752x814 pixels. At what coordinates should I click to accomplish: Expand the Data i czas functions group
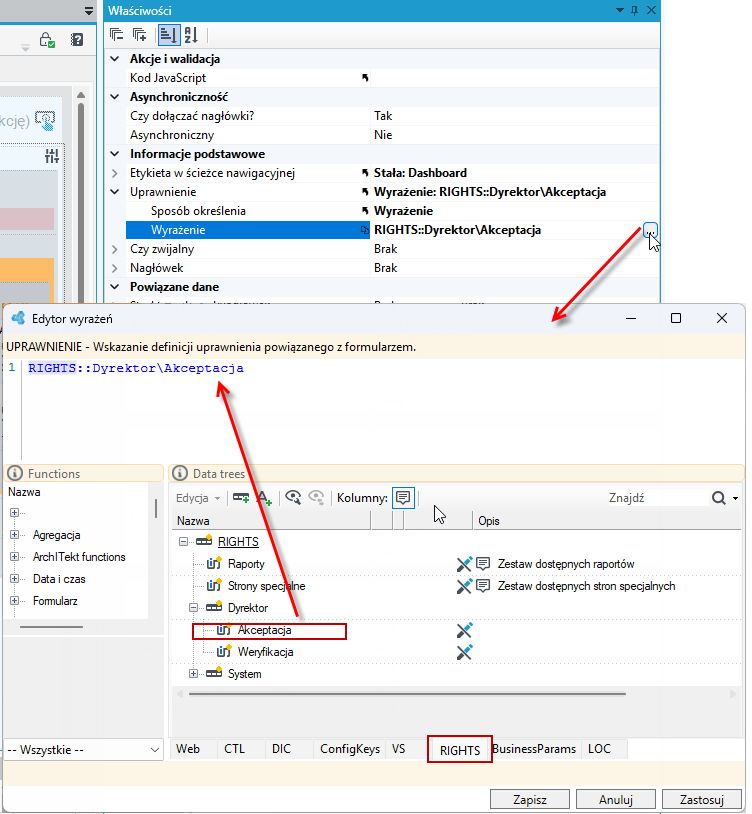pos(14,579)
